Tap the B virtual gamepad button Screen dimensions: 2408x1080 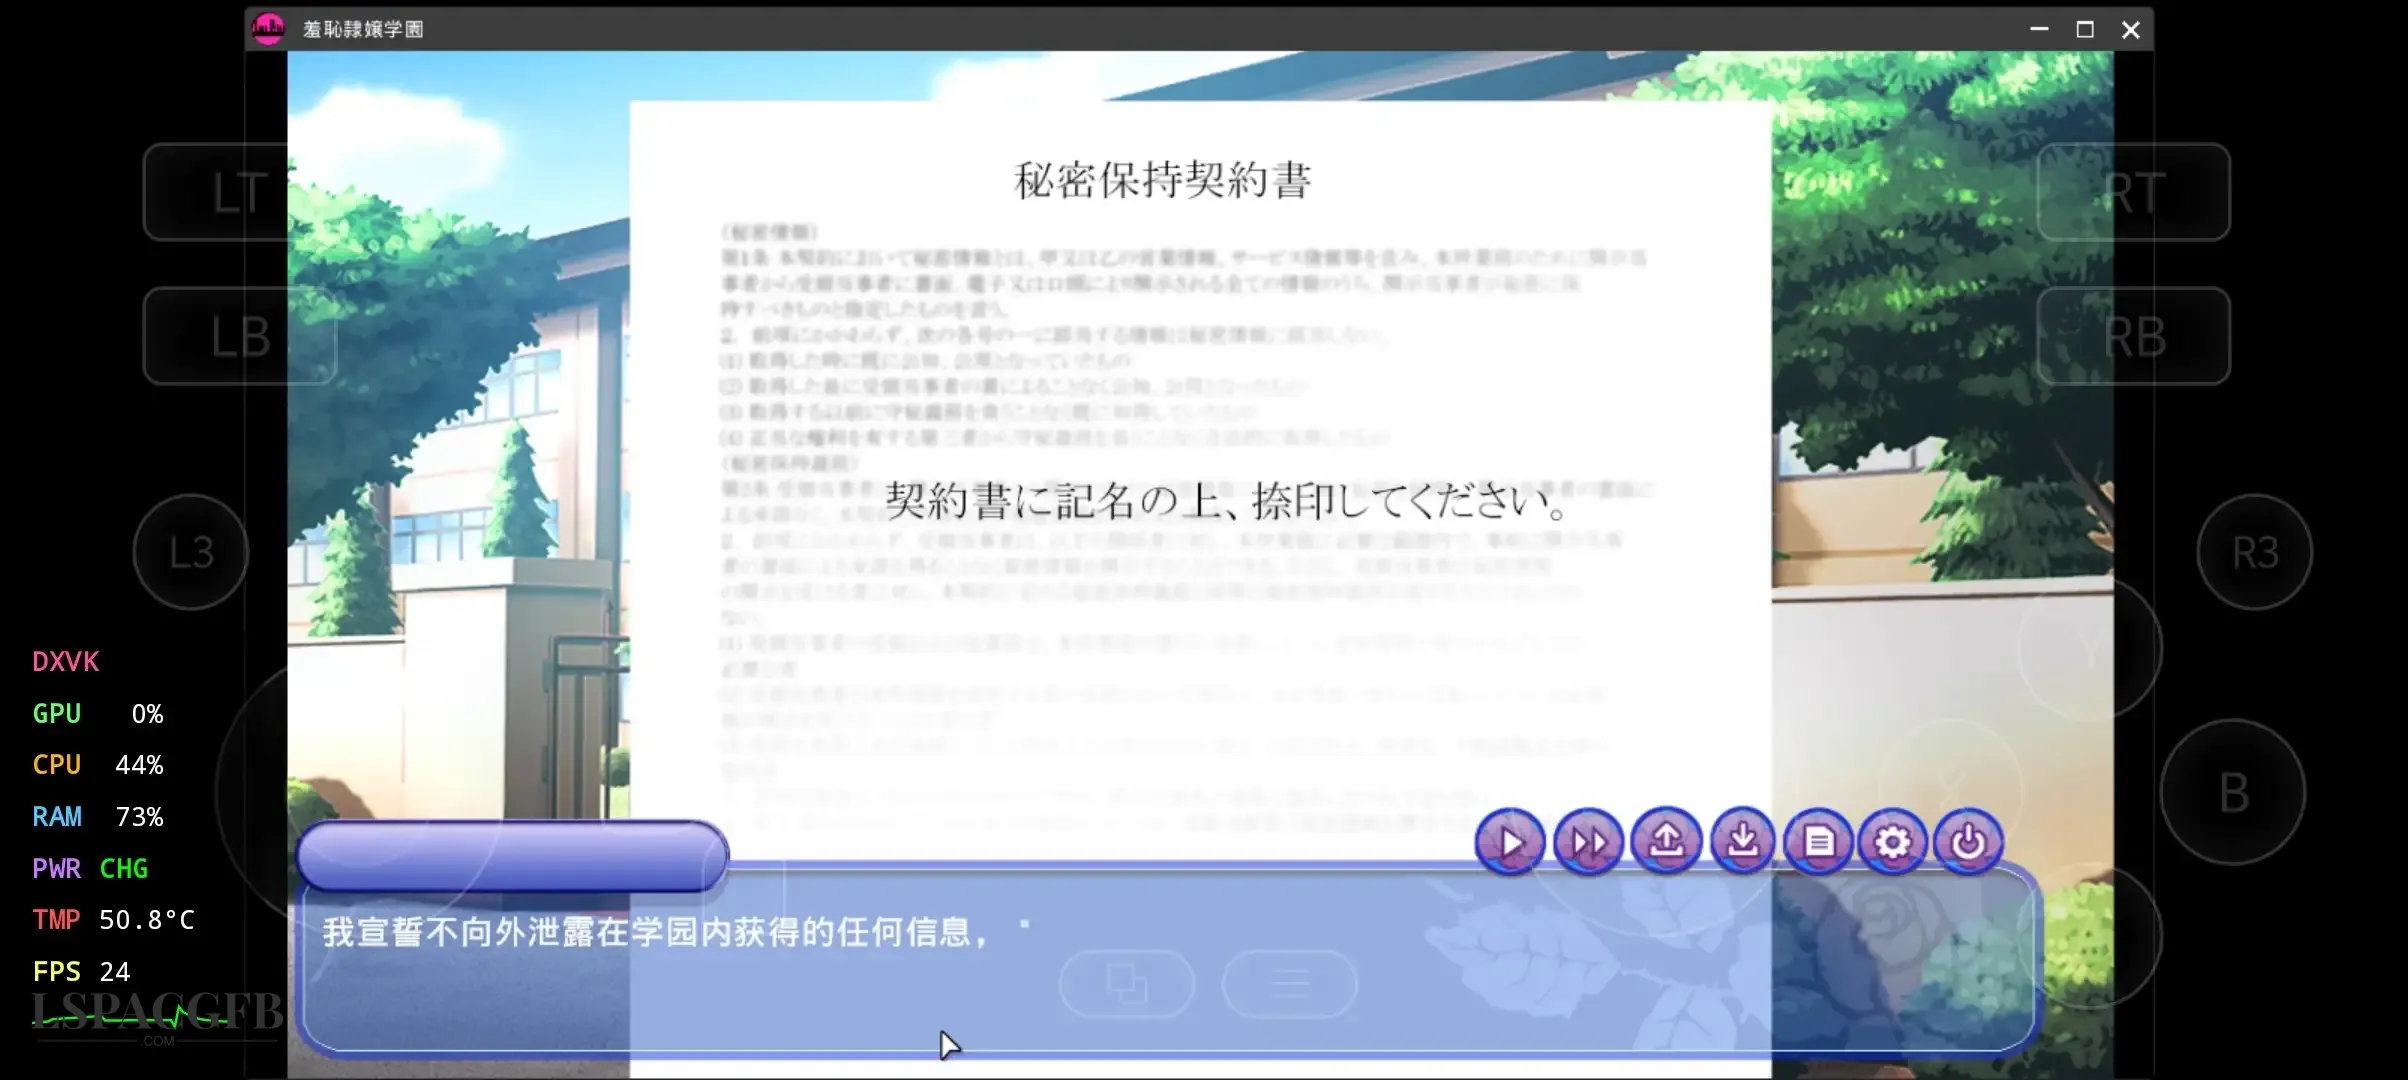click(x=2233, y=792)
